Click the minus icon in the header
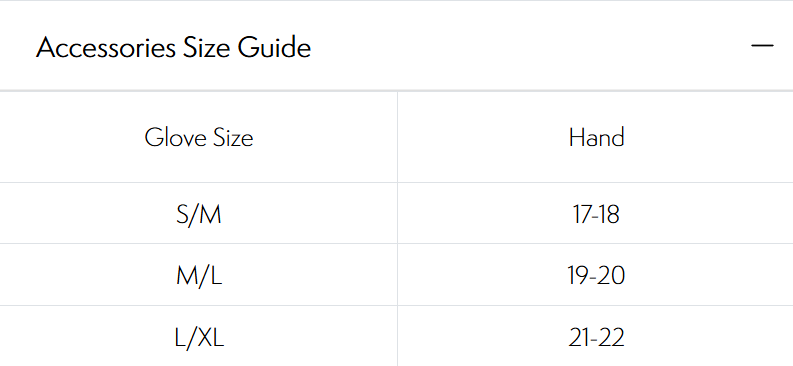The height and width of the screenshot is (366, 793). point(762,46)
